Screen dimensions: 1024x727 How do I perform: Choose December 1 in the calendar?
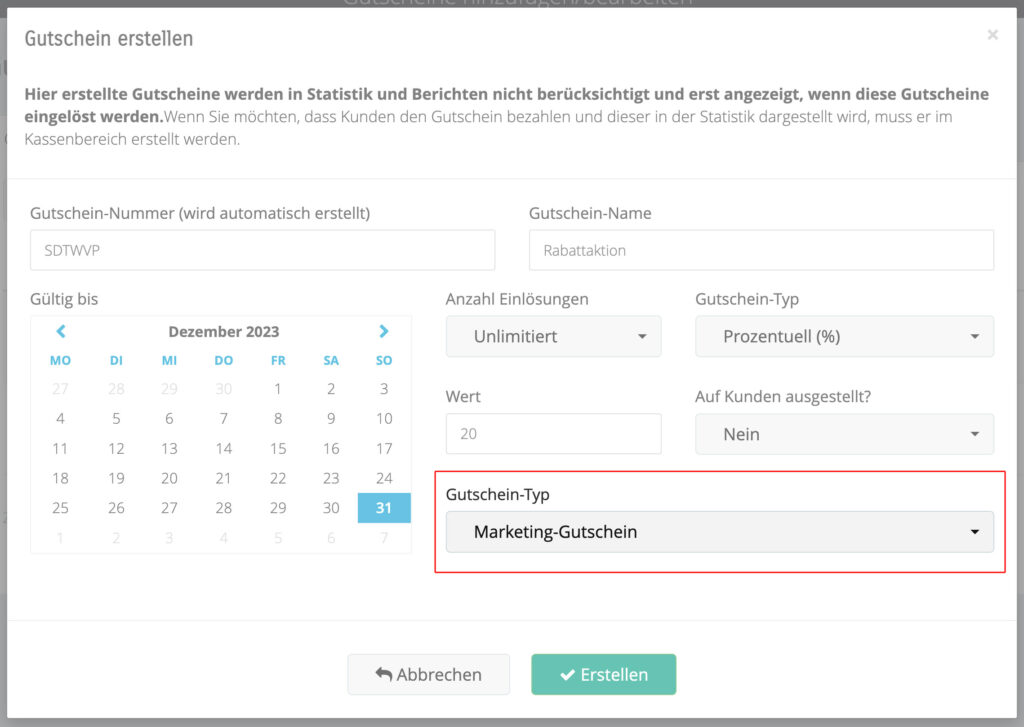pos(278,389)
